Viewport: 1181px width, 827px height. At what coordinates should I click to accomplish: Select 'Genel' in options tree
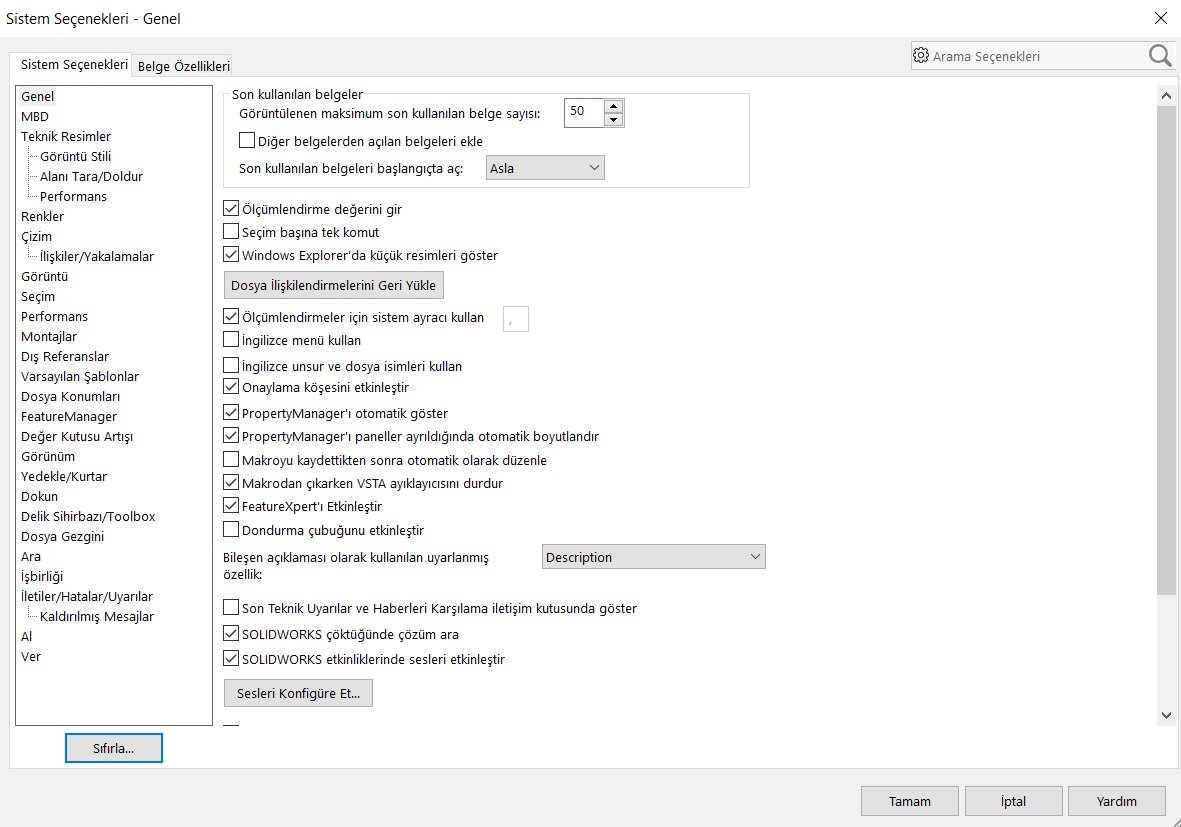click(x=38, y=96)
